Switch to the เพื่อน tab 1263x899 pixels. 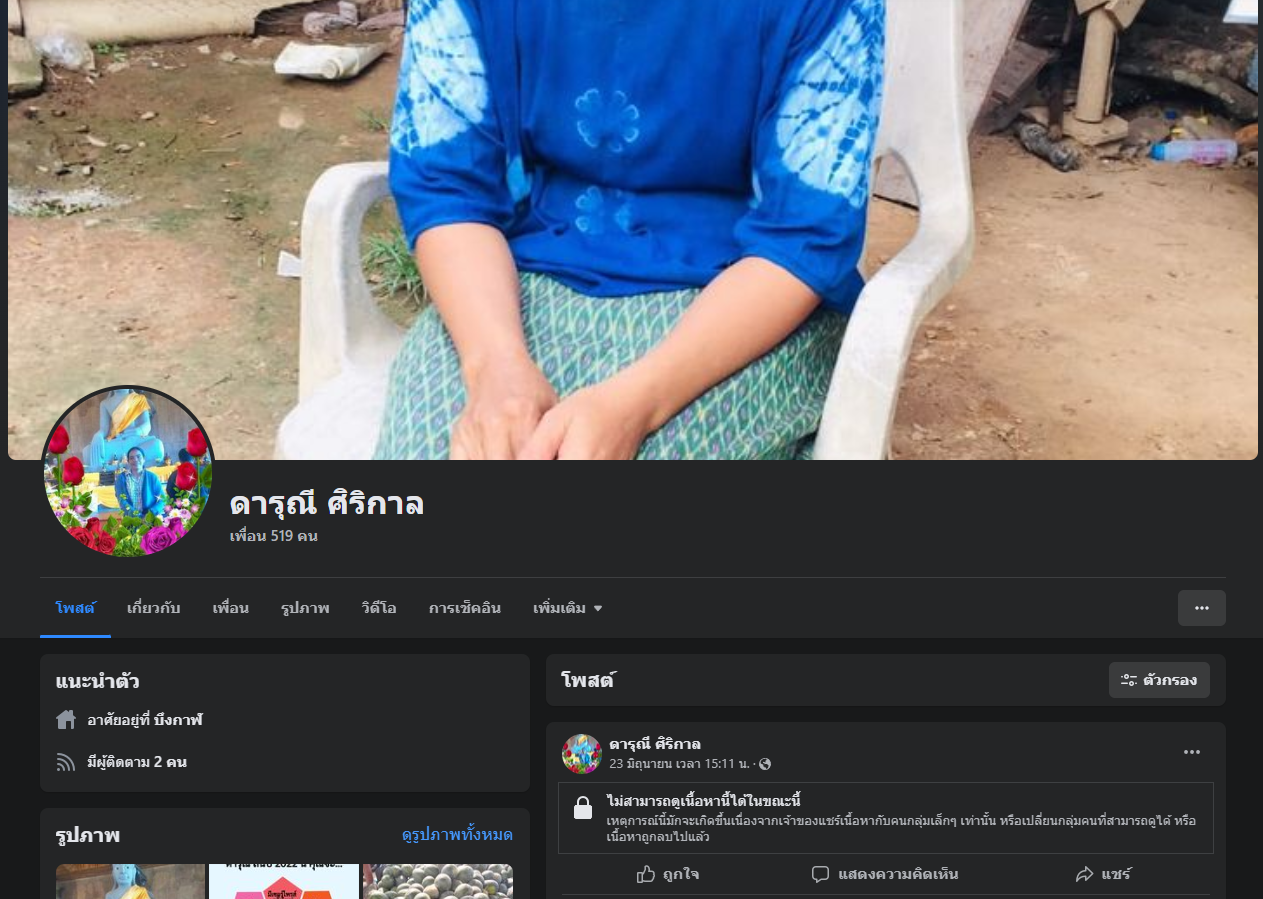(231, 608)
